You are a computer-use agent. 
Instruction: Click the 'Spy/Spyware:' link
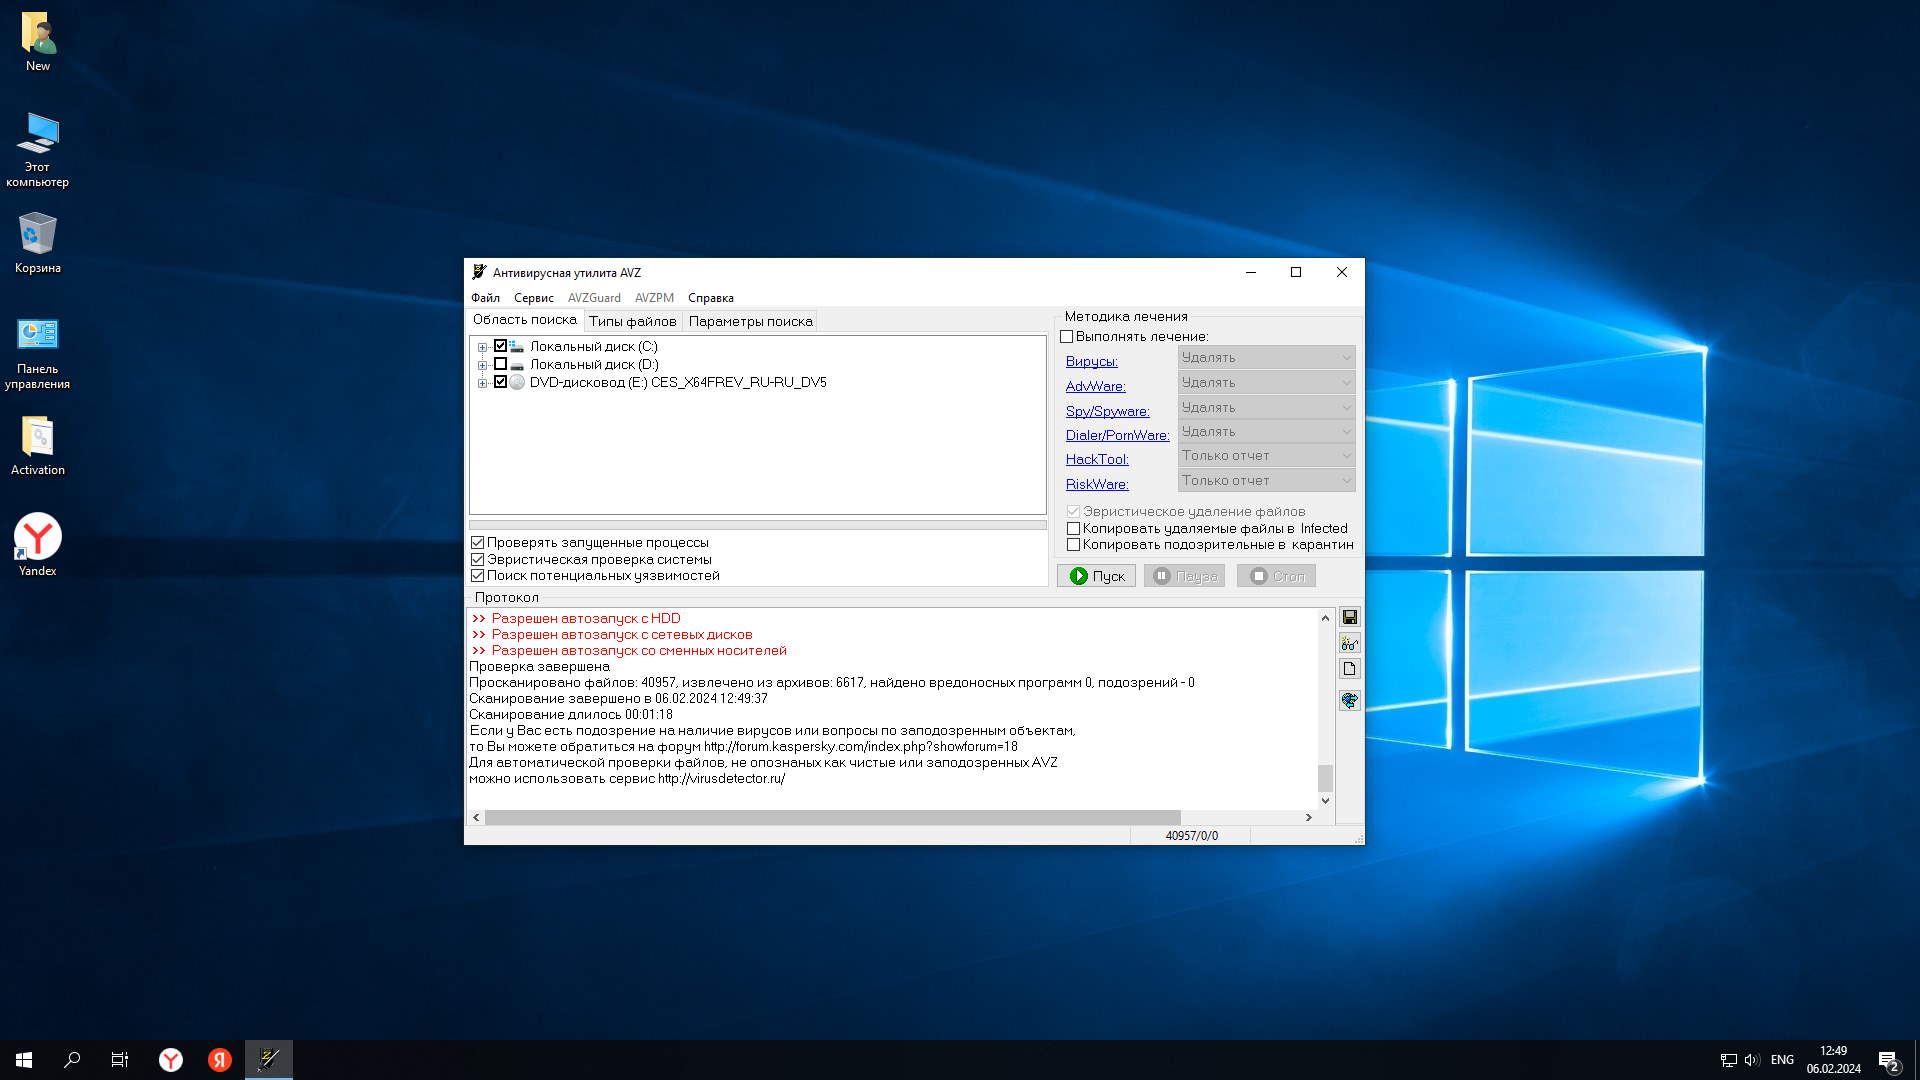click(1107, 411)
